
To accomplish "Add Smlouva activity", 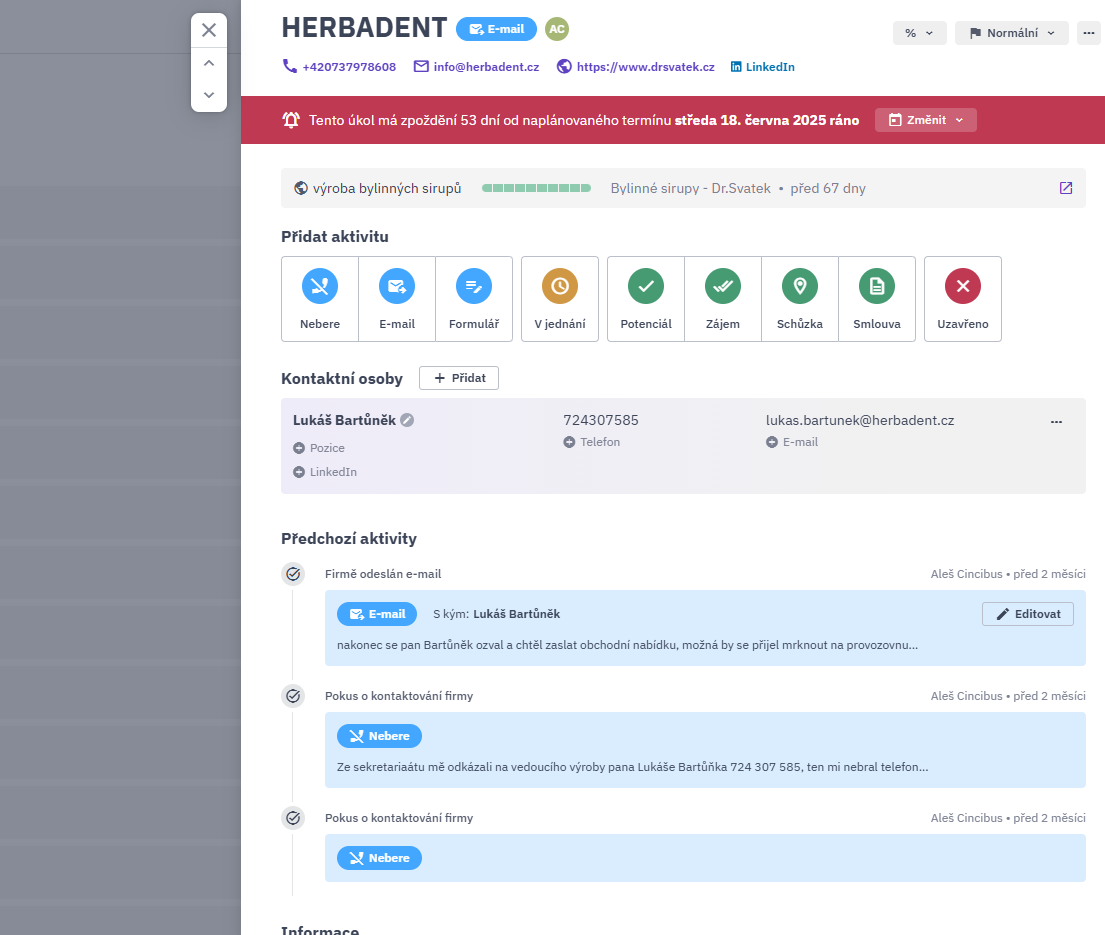I will [877, 299].
